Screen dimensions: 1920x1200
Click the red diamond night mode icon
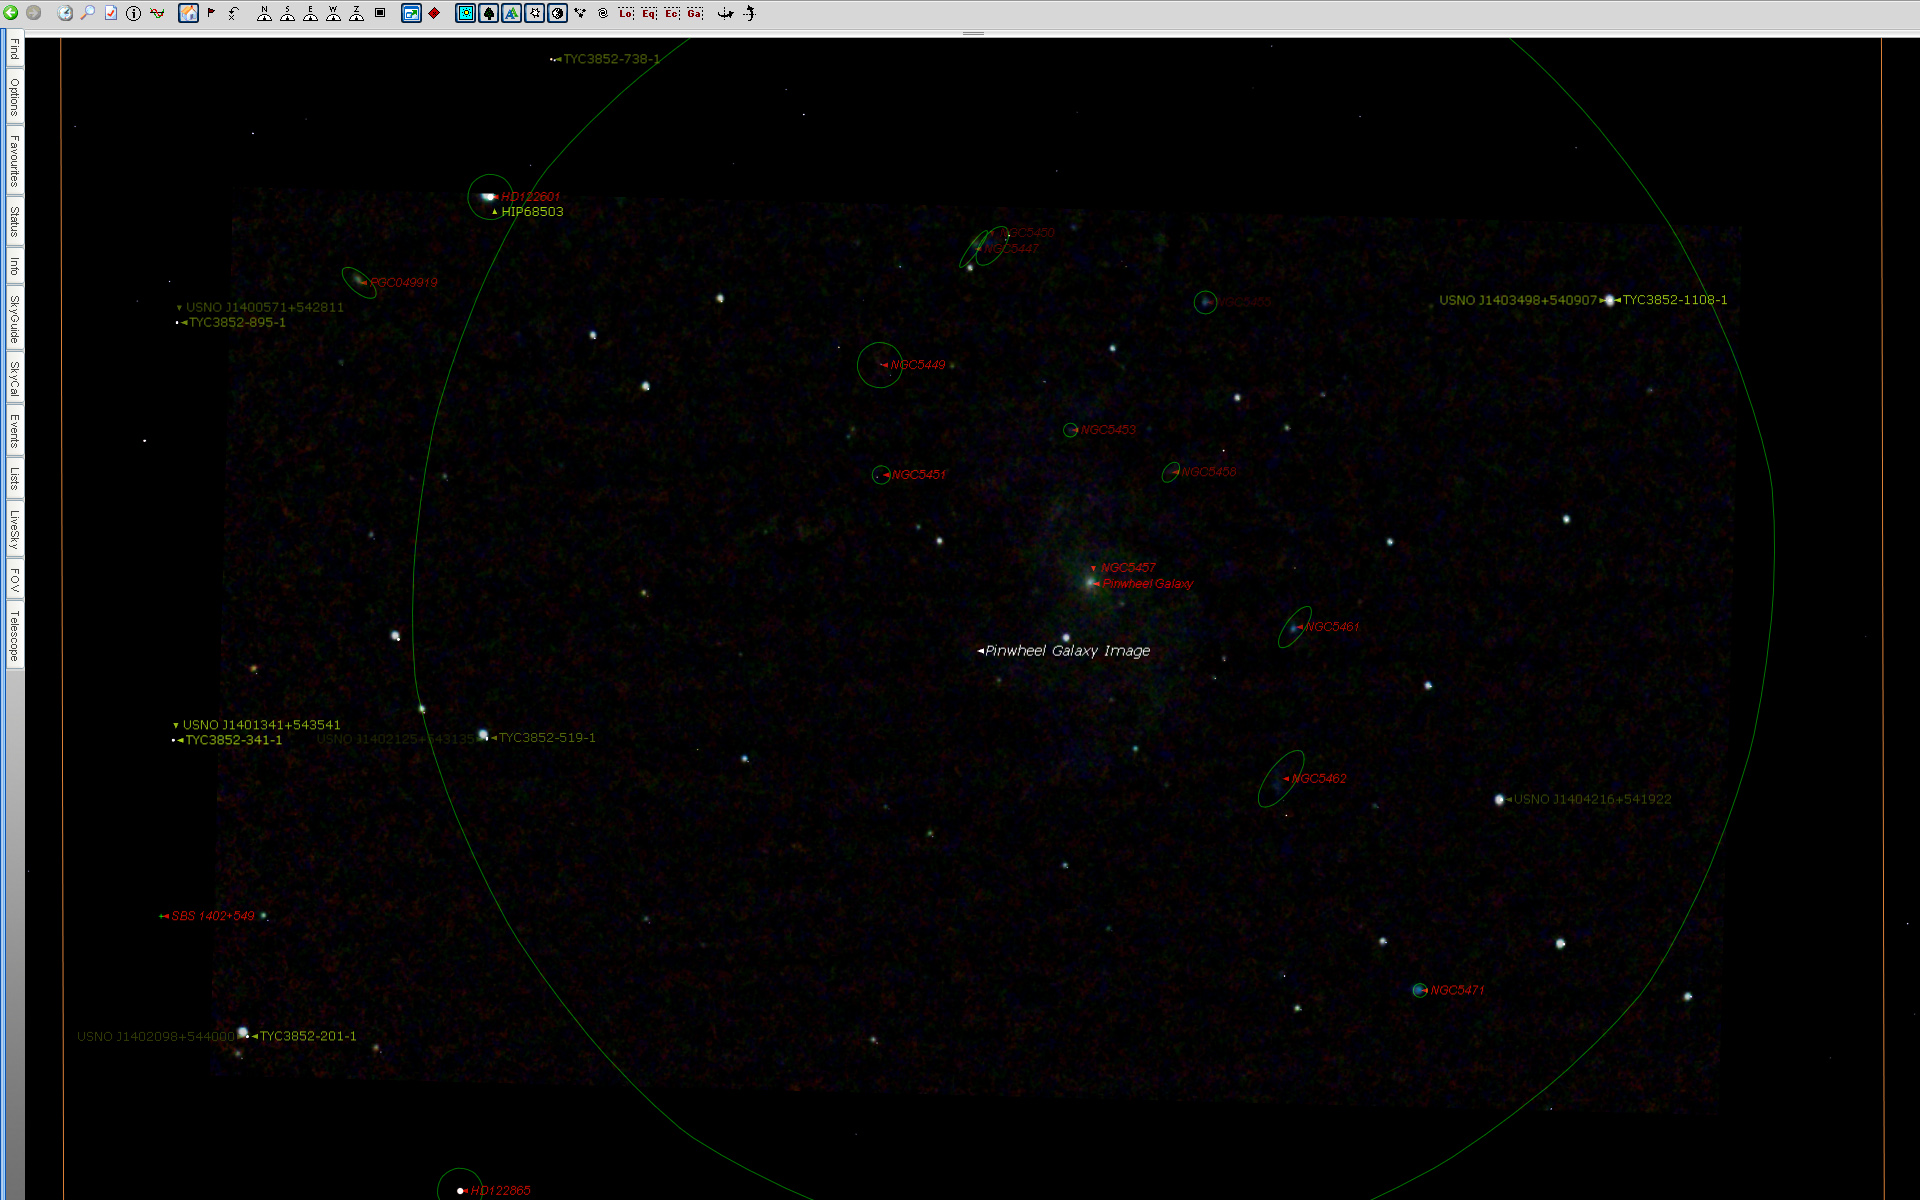click(x=434, y=13)
